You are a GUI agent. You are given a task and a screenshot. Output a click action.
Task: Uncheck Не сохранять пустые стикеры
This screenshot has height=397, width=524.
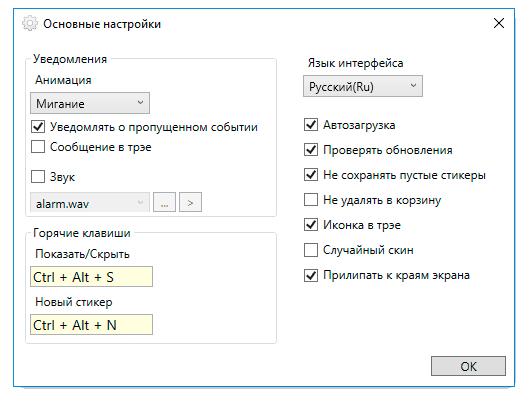coord(311,175)
